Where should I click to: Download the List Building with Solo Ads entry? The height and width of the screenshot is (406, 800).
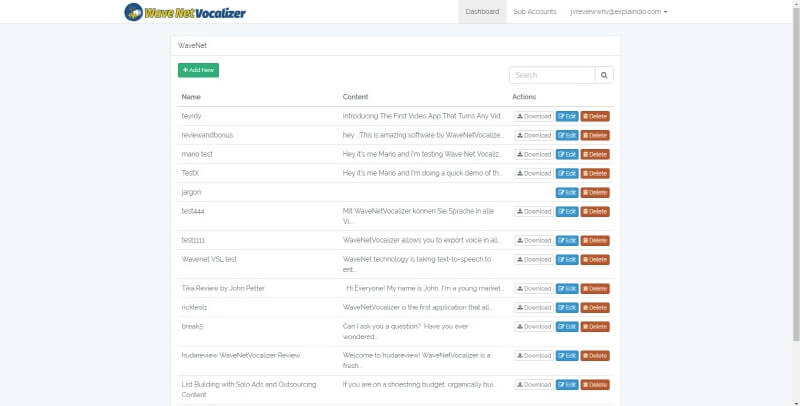click(534, 385)
